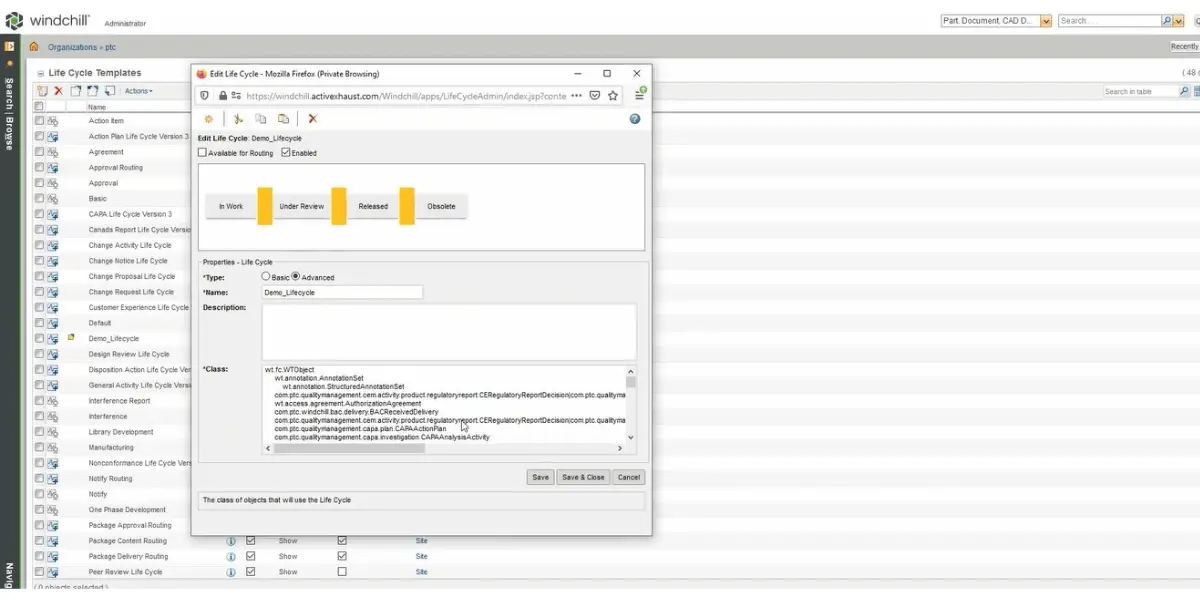
Task: Select the Basic type radio button
Action: pos(265,276)
